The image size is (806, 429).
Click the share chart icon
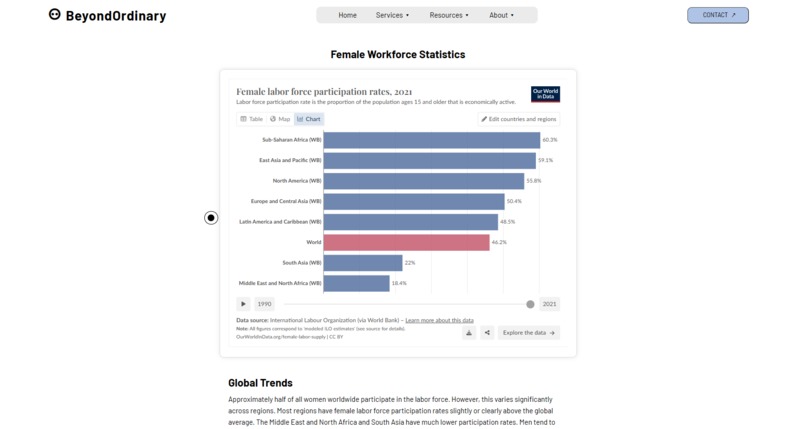click(487, 333)
